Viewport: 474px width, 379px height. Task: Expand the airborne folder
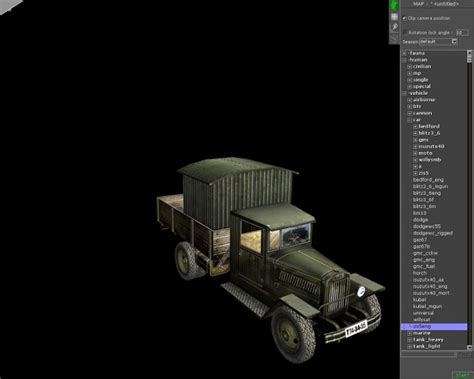410,100
